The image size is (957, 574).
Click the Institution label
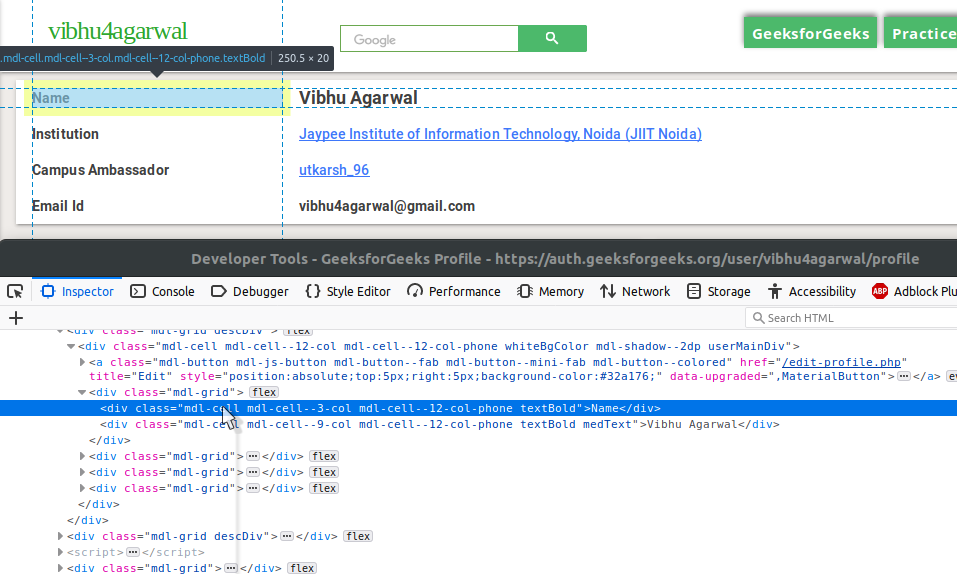click(65, 134)
